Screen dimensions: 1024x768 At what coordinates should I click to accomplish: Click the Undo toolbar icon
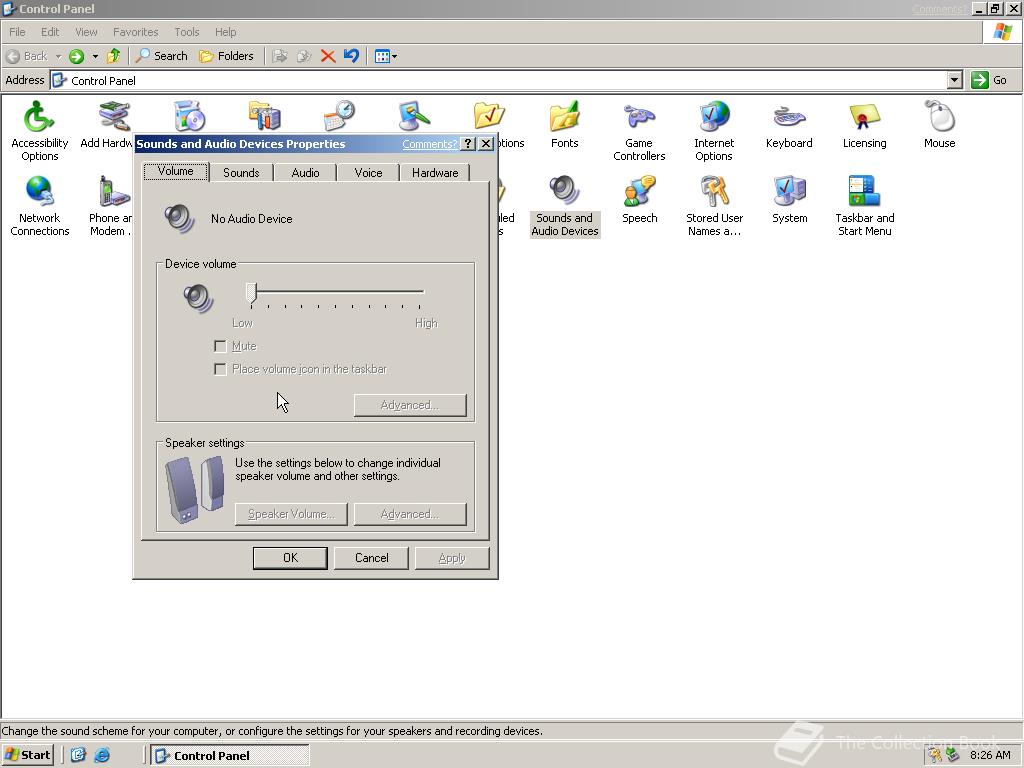351,56
